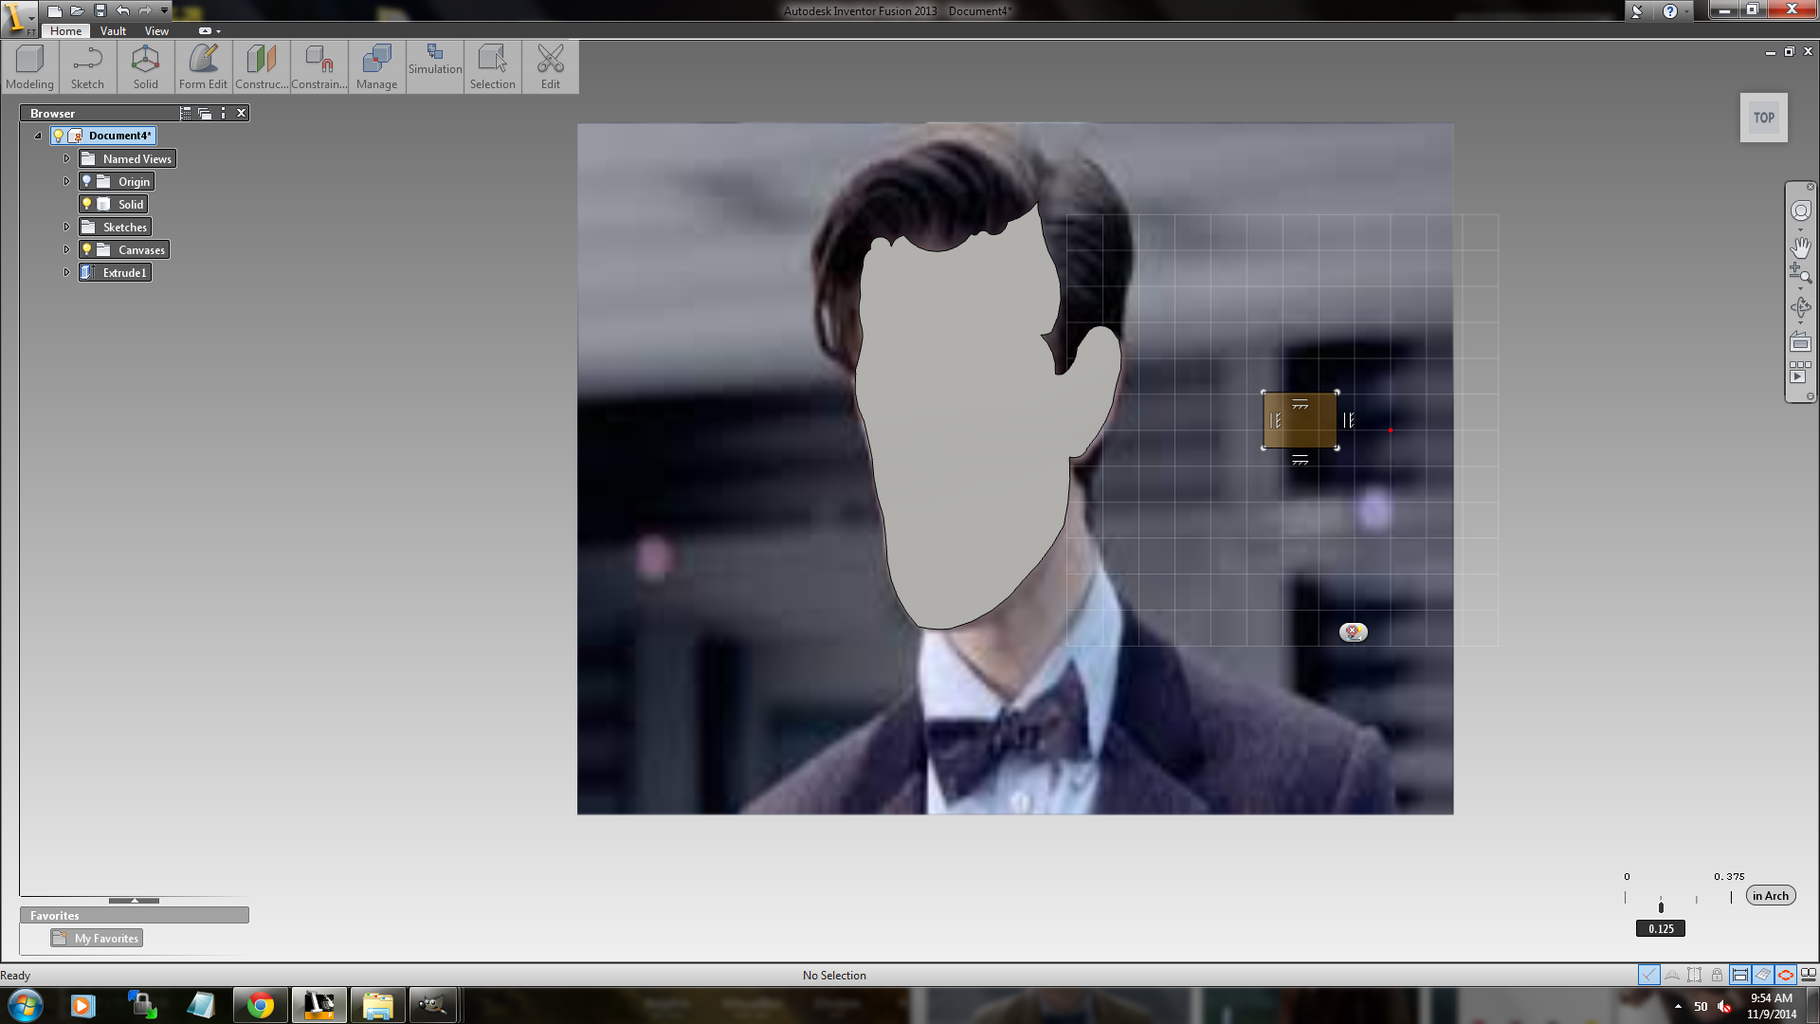
Task: Open the Simulation panel
Action: [x=435, y=67]
